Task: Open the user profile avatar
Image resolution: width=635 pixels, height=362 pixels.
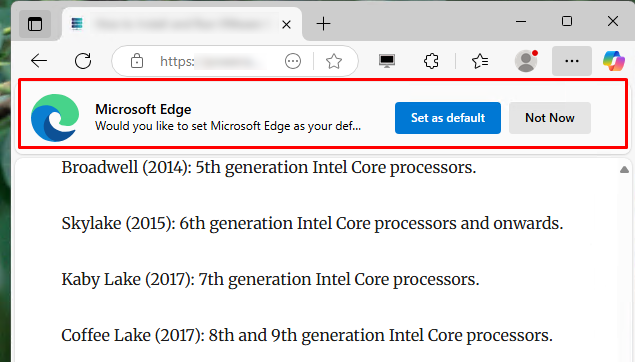Action: pyautogui.click(x=526, y=61)
